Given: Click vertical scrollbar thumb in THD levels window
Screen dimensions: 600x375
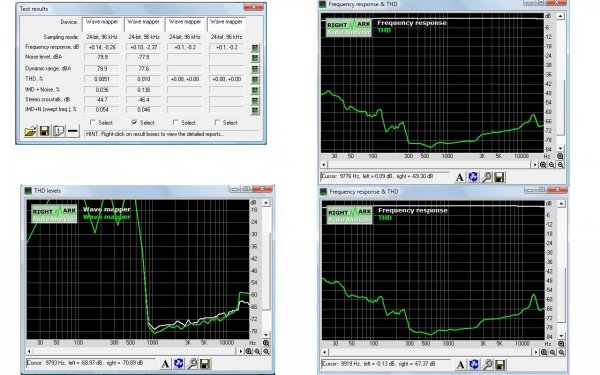Looking at the screenshot, I should click(267, 270).
